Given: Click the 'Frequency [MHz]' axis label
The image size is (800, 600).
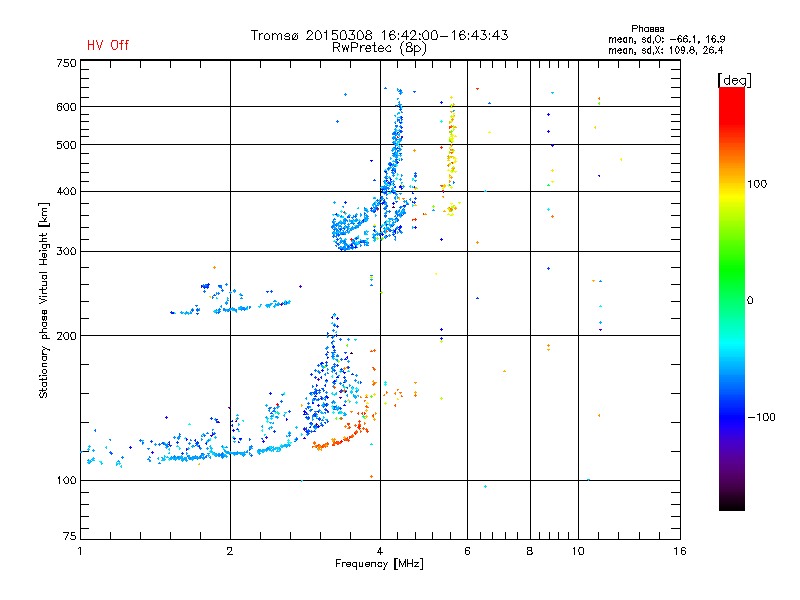Looking at the screenshot, I should pyautogui.click(x=379, y=564).
